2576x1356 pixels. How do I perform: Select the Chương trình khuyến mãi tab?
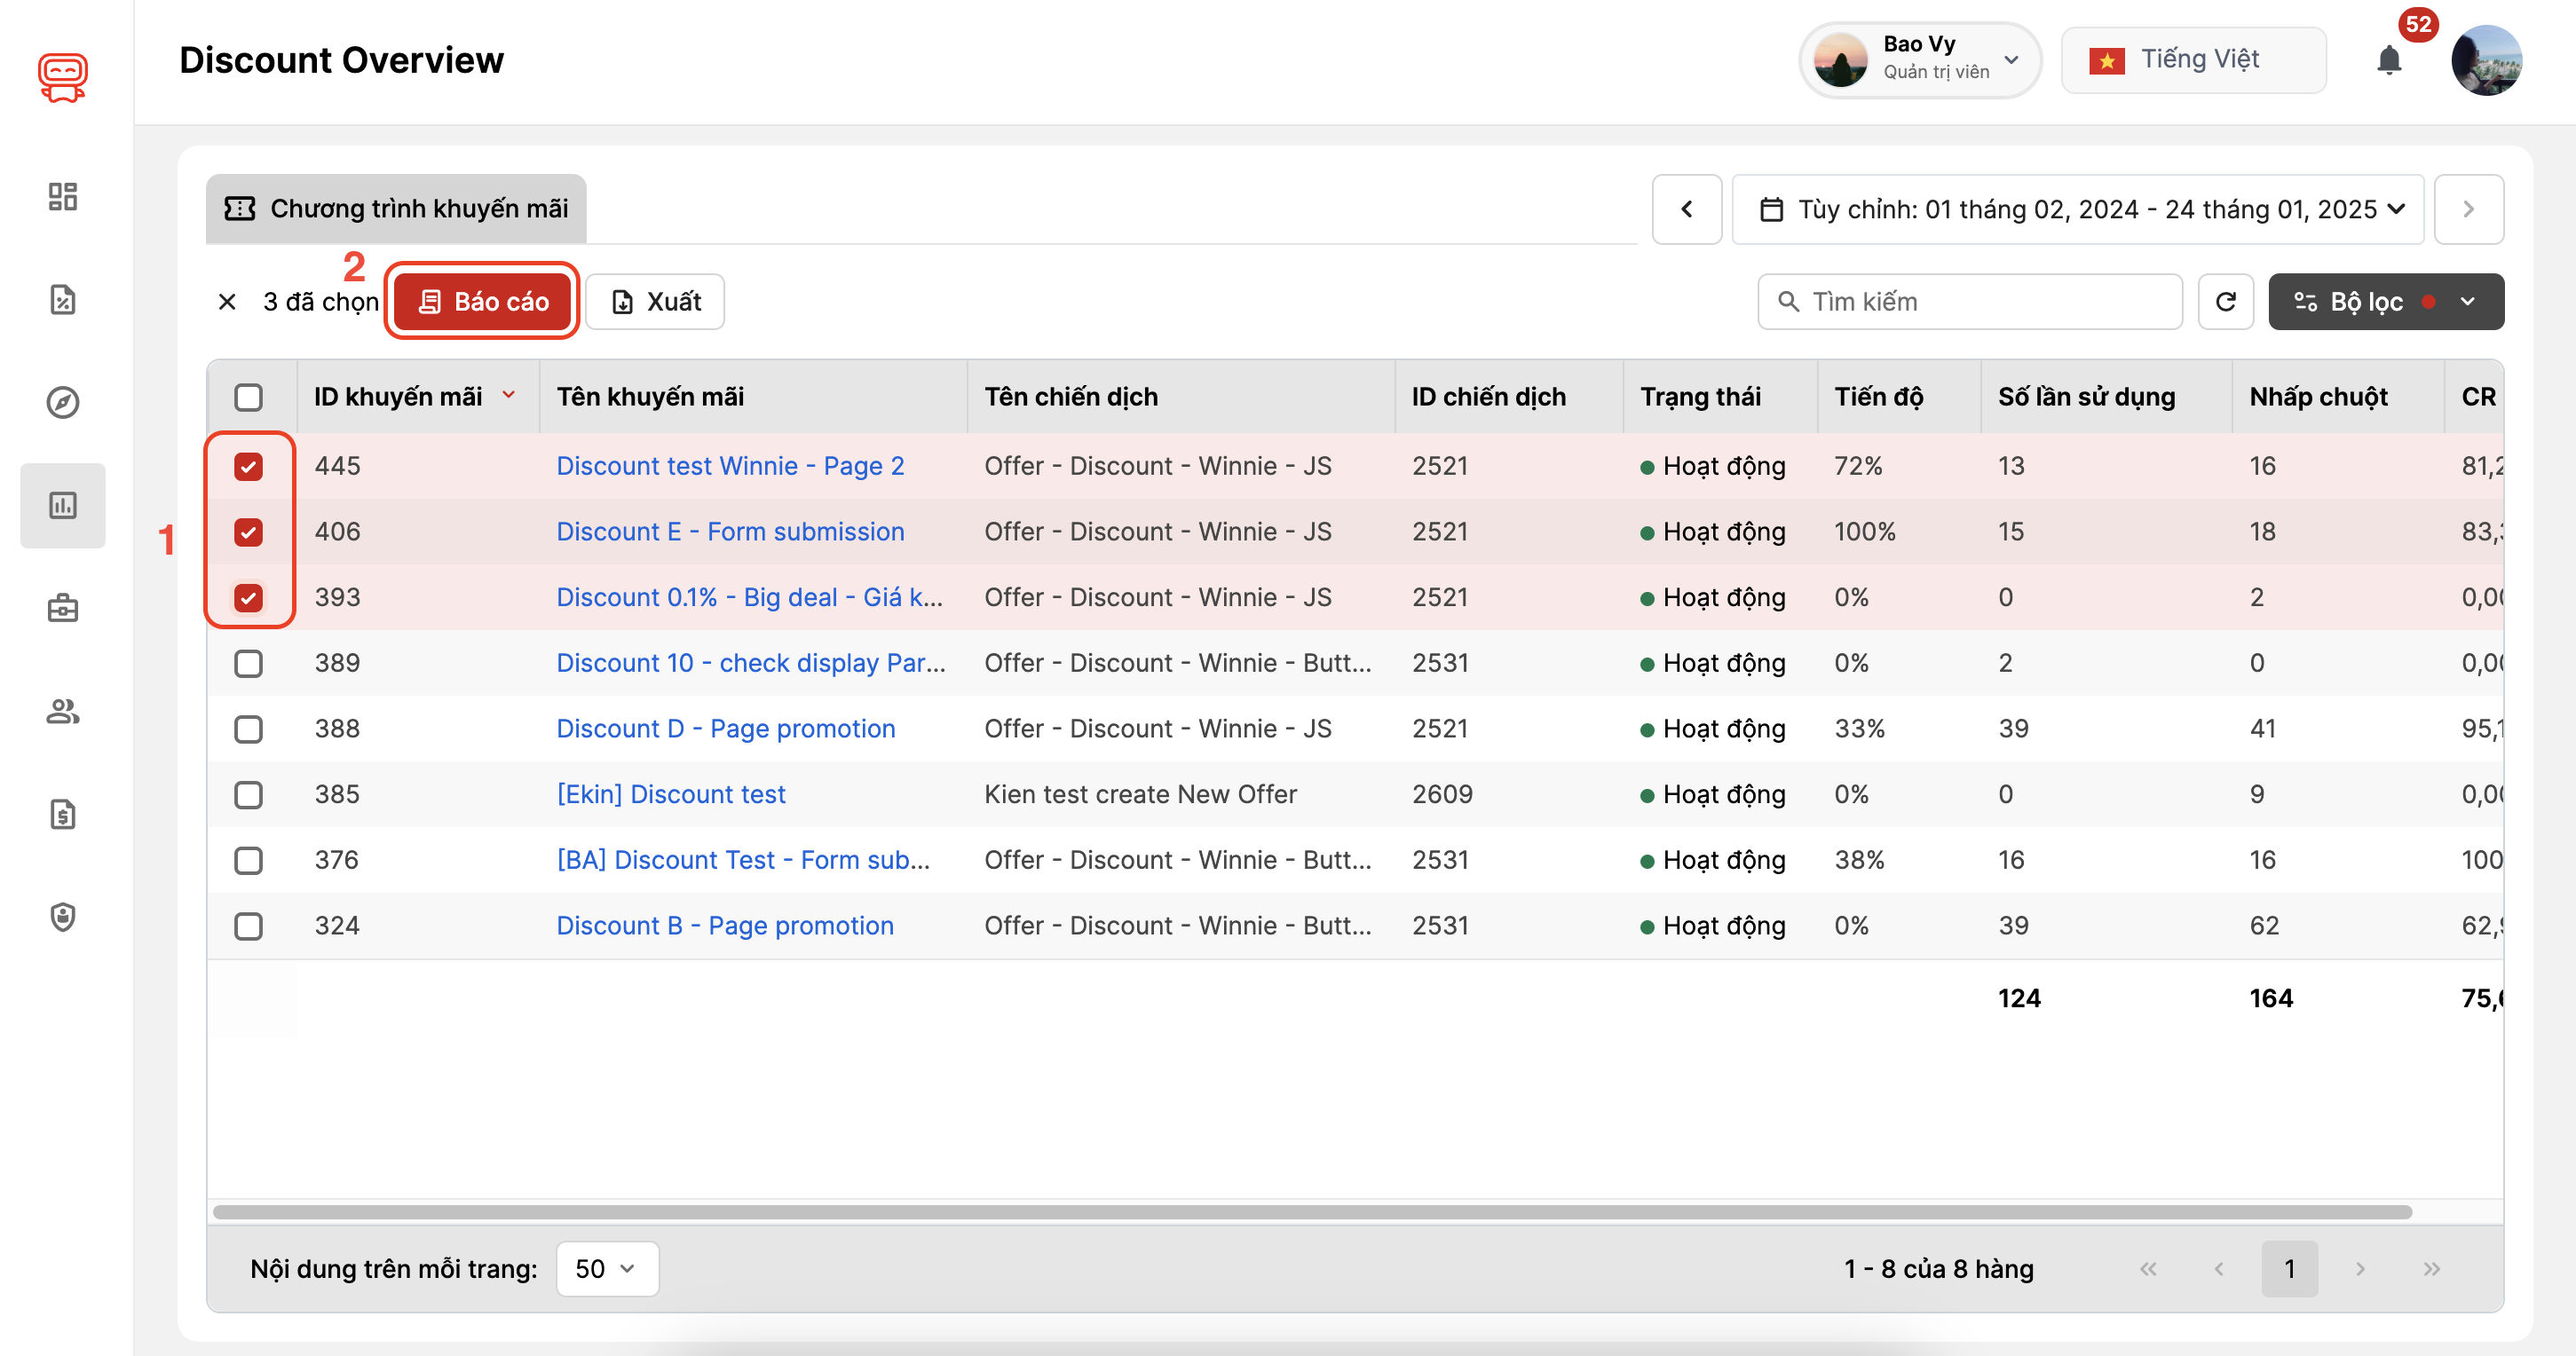click(396, 209)
